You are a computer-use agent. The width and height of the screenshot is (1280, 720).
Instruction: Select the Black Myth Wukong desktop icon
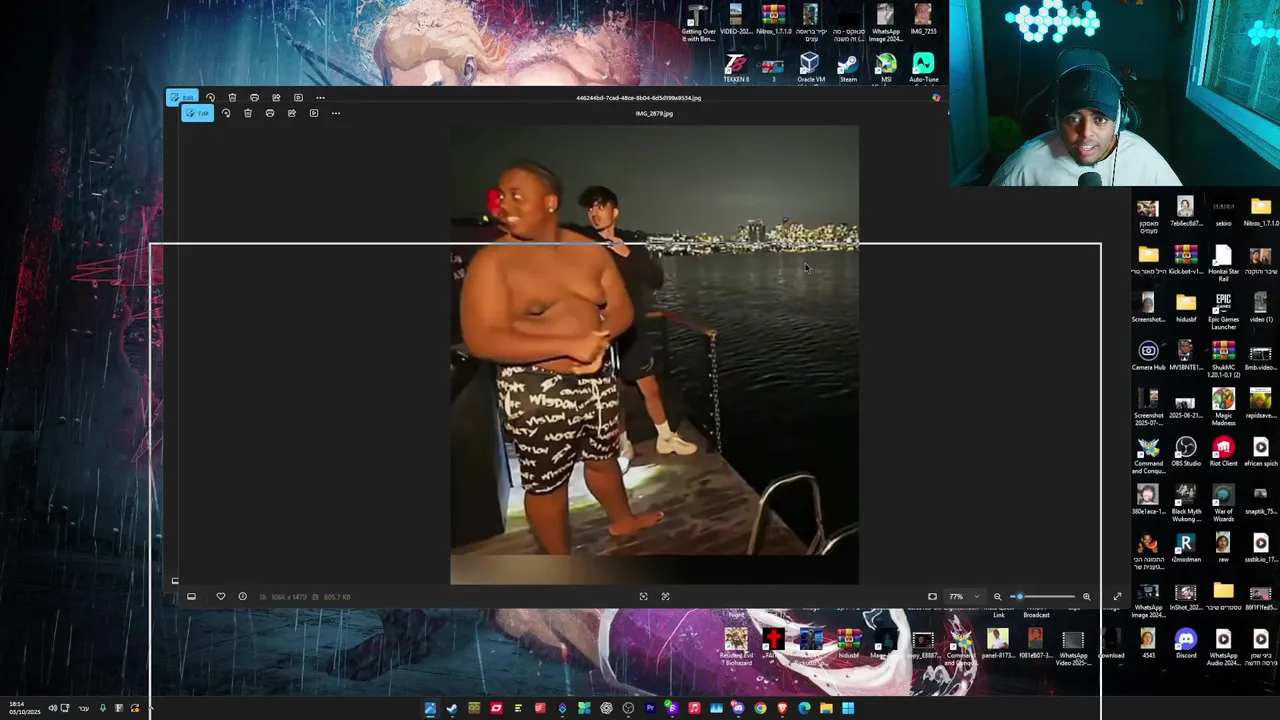click(1186, 503)
